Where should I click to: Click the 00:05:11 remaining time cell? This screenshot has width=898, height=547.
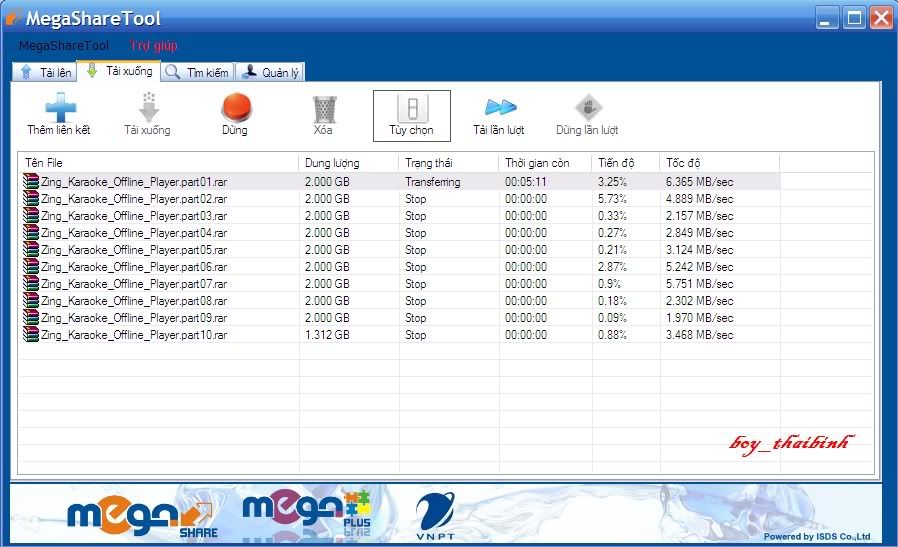click(526, 182)
